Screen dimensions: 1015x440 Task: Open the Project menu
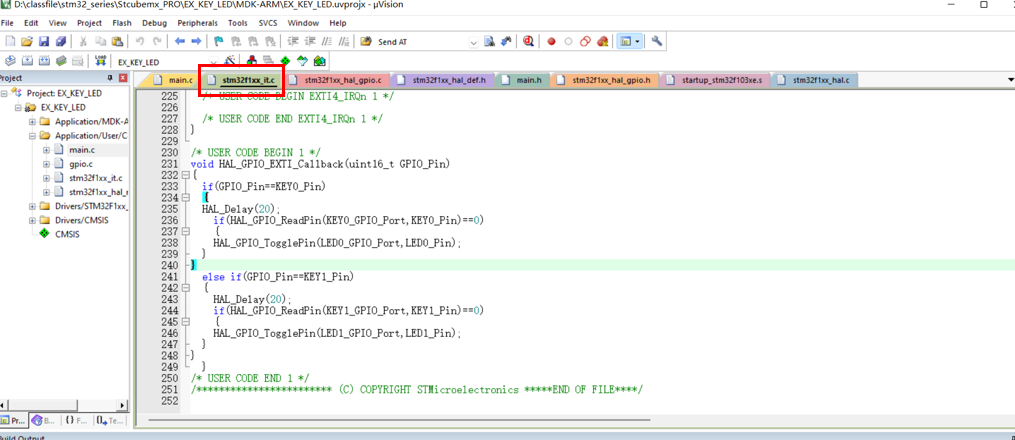coord(89,23)
